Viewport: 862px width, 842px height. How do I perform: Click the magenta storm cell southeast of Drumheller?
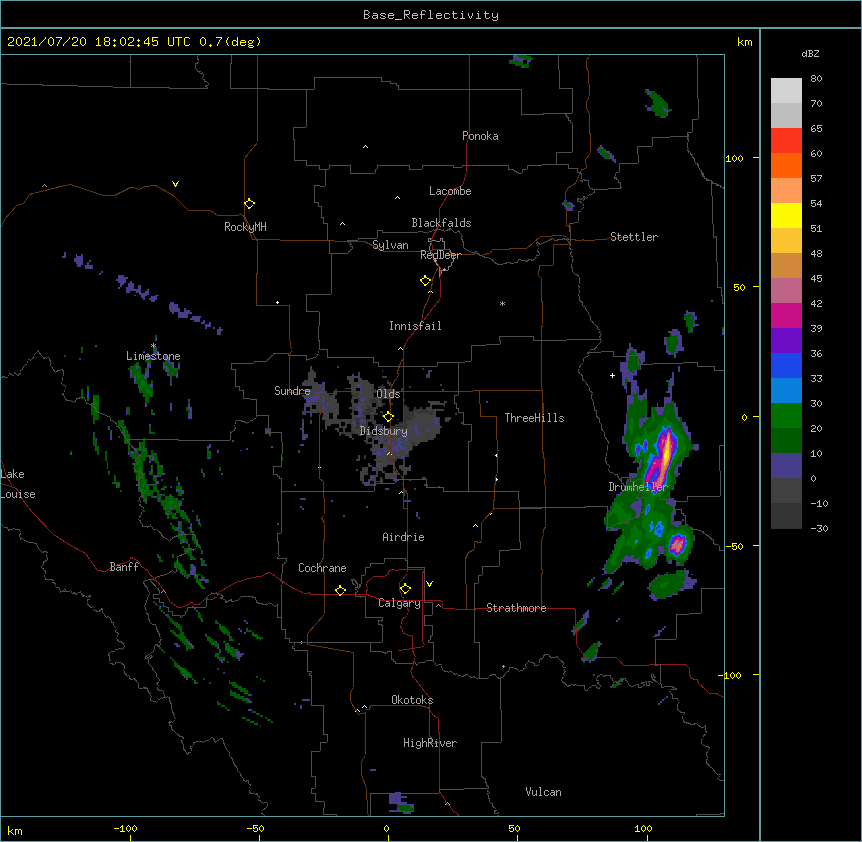point(677,544)
